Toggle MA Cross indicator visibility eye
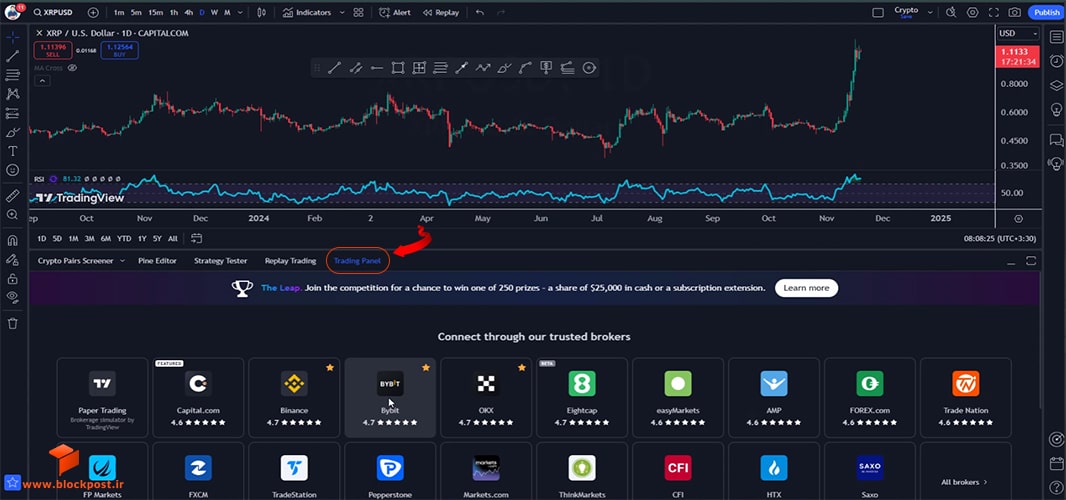 click(72, 68)
